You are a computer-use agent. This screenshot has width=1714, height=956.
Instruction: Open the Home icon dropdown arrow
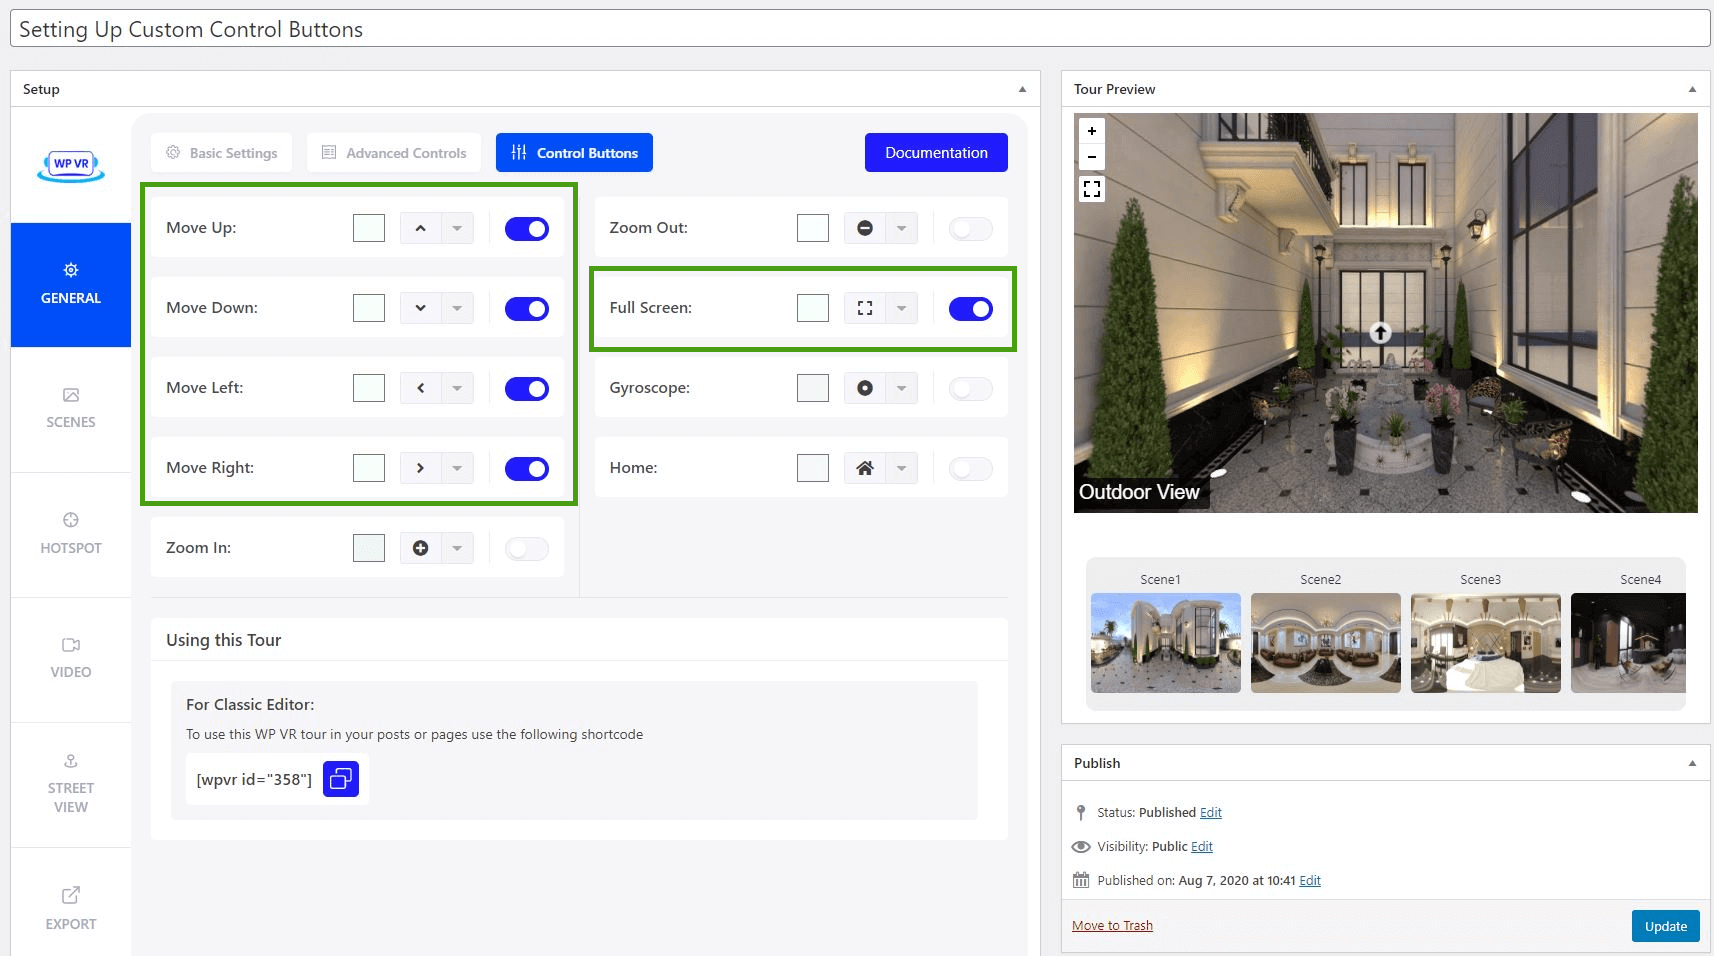(901, 468)
